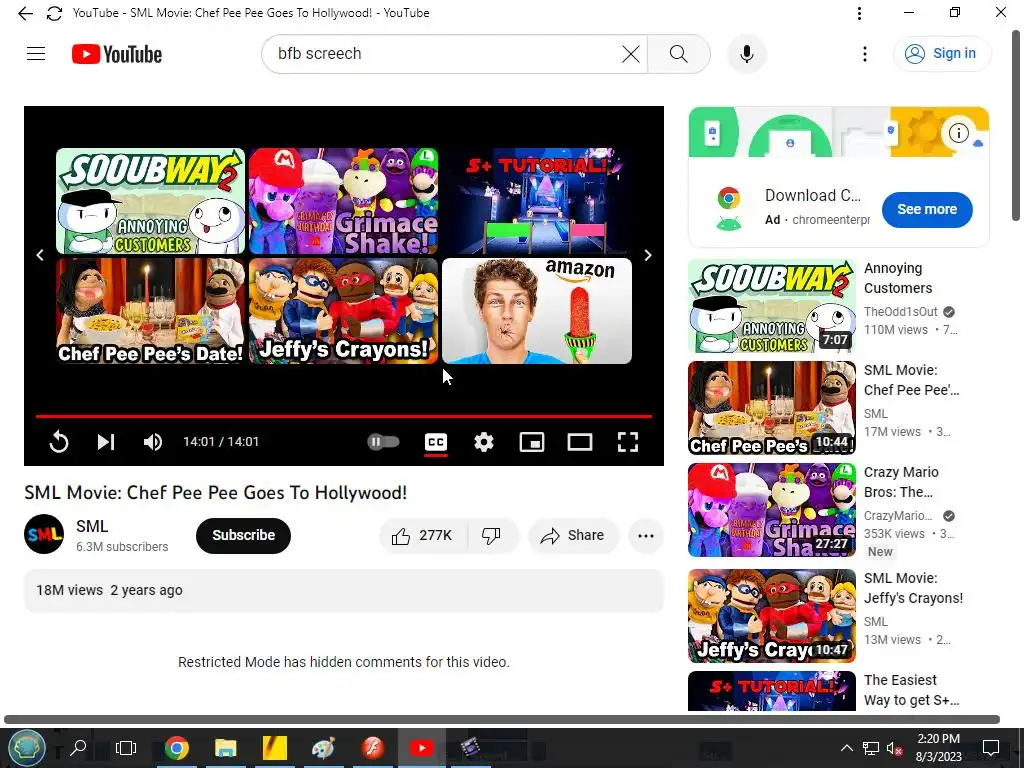Run the search with the magnifier button

click(x=679, y=54)
